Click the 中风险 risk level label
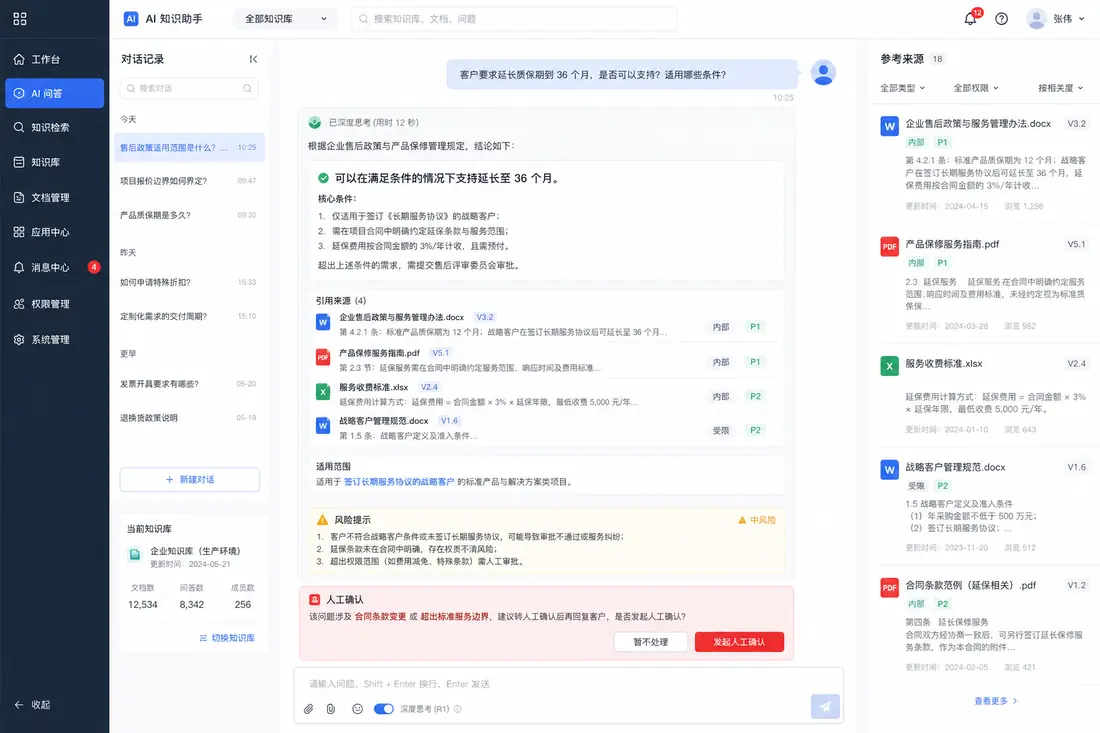Screen dimensions: 1100x733 (757, 520)
